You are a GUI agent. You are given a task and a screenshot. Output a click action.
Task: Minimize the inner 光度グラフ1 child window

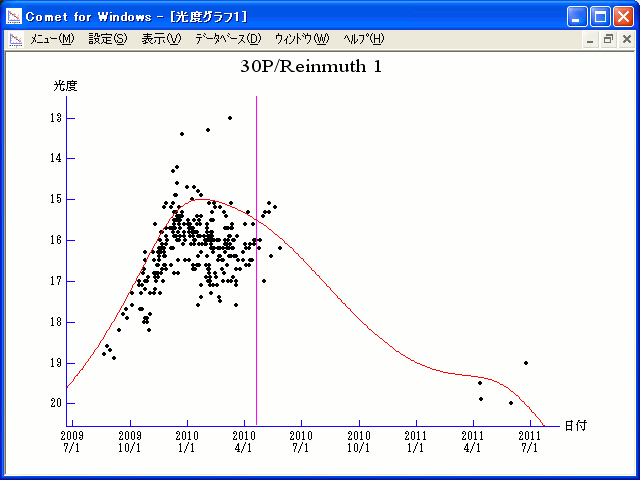point(590,39)
